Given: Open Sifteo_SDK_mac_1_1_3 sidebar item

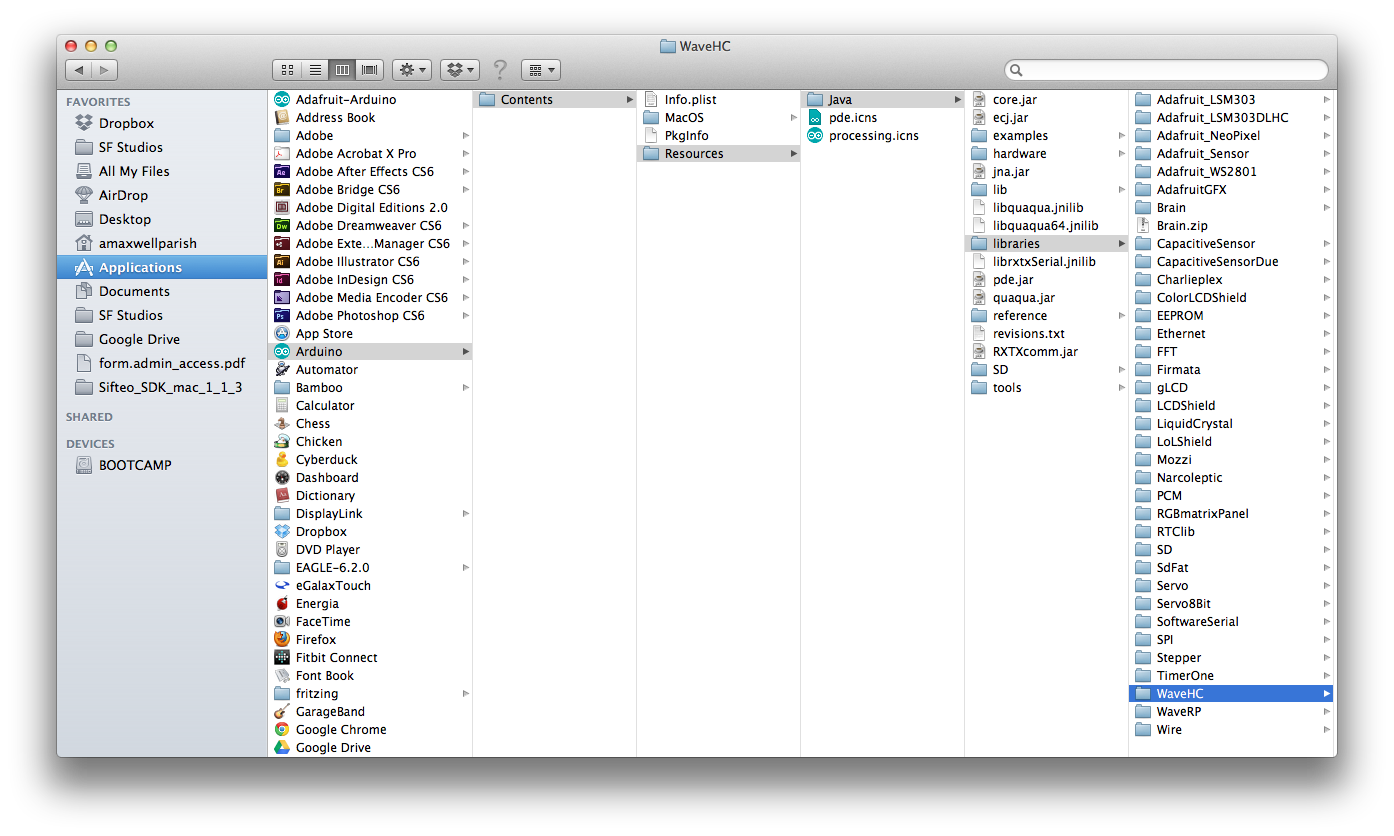Looking at the screenshot, I should [x=162, y=387].
